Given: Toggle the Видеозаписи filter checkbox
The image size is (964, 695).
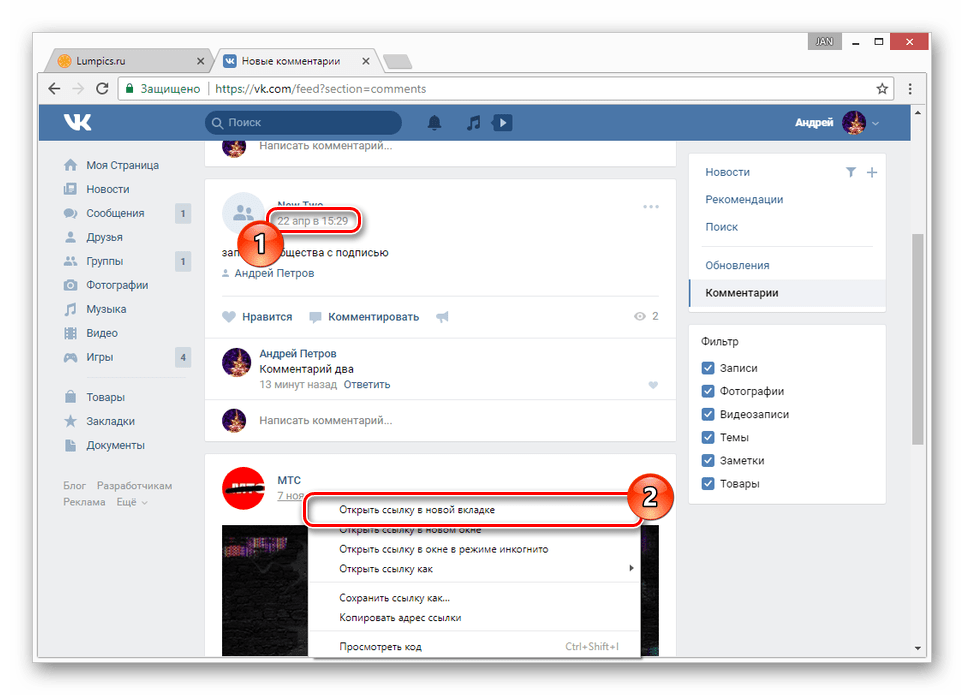Looking at the screenshot, I should click(x=708, y=414).
